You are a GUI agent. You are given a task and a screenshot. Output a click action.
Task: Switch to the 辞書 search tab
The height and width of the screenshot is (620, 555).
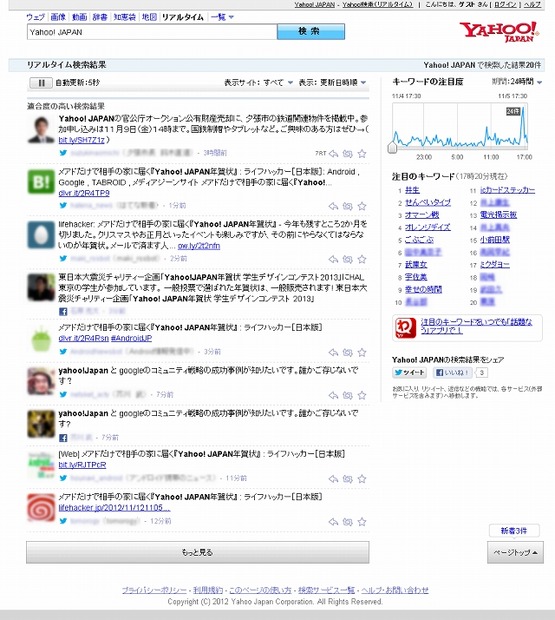click(100, 17)
